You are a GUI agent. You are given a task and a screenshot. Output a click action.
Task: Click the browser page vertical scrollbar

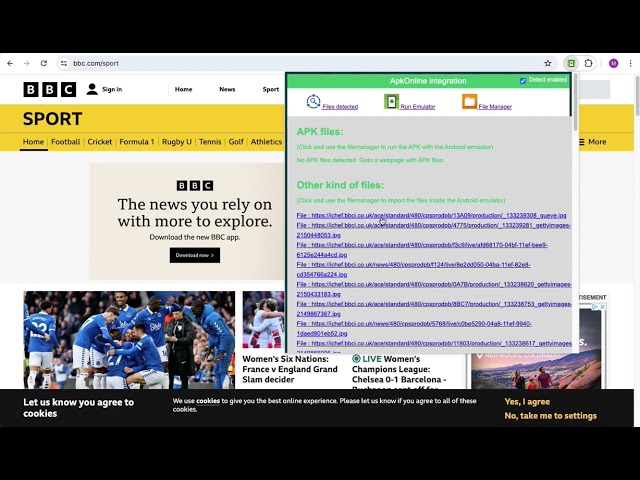pyautogui.click(x=637, y=96)
